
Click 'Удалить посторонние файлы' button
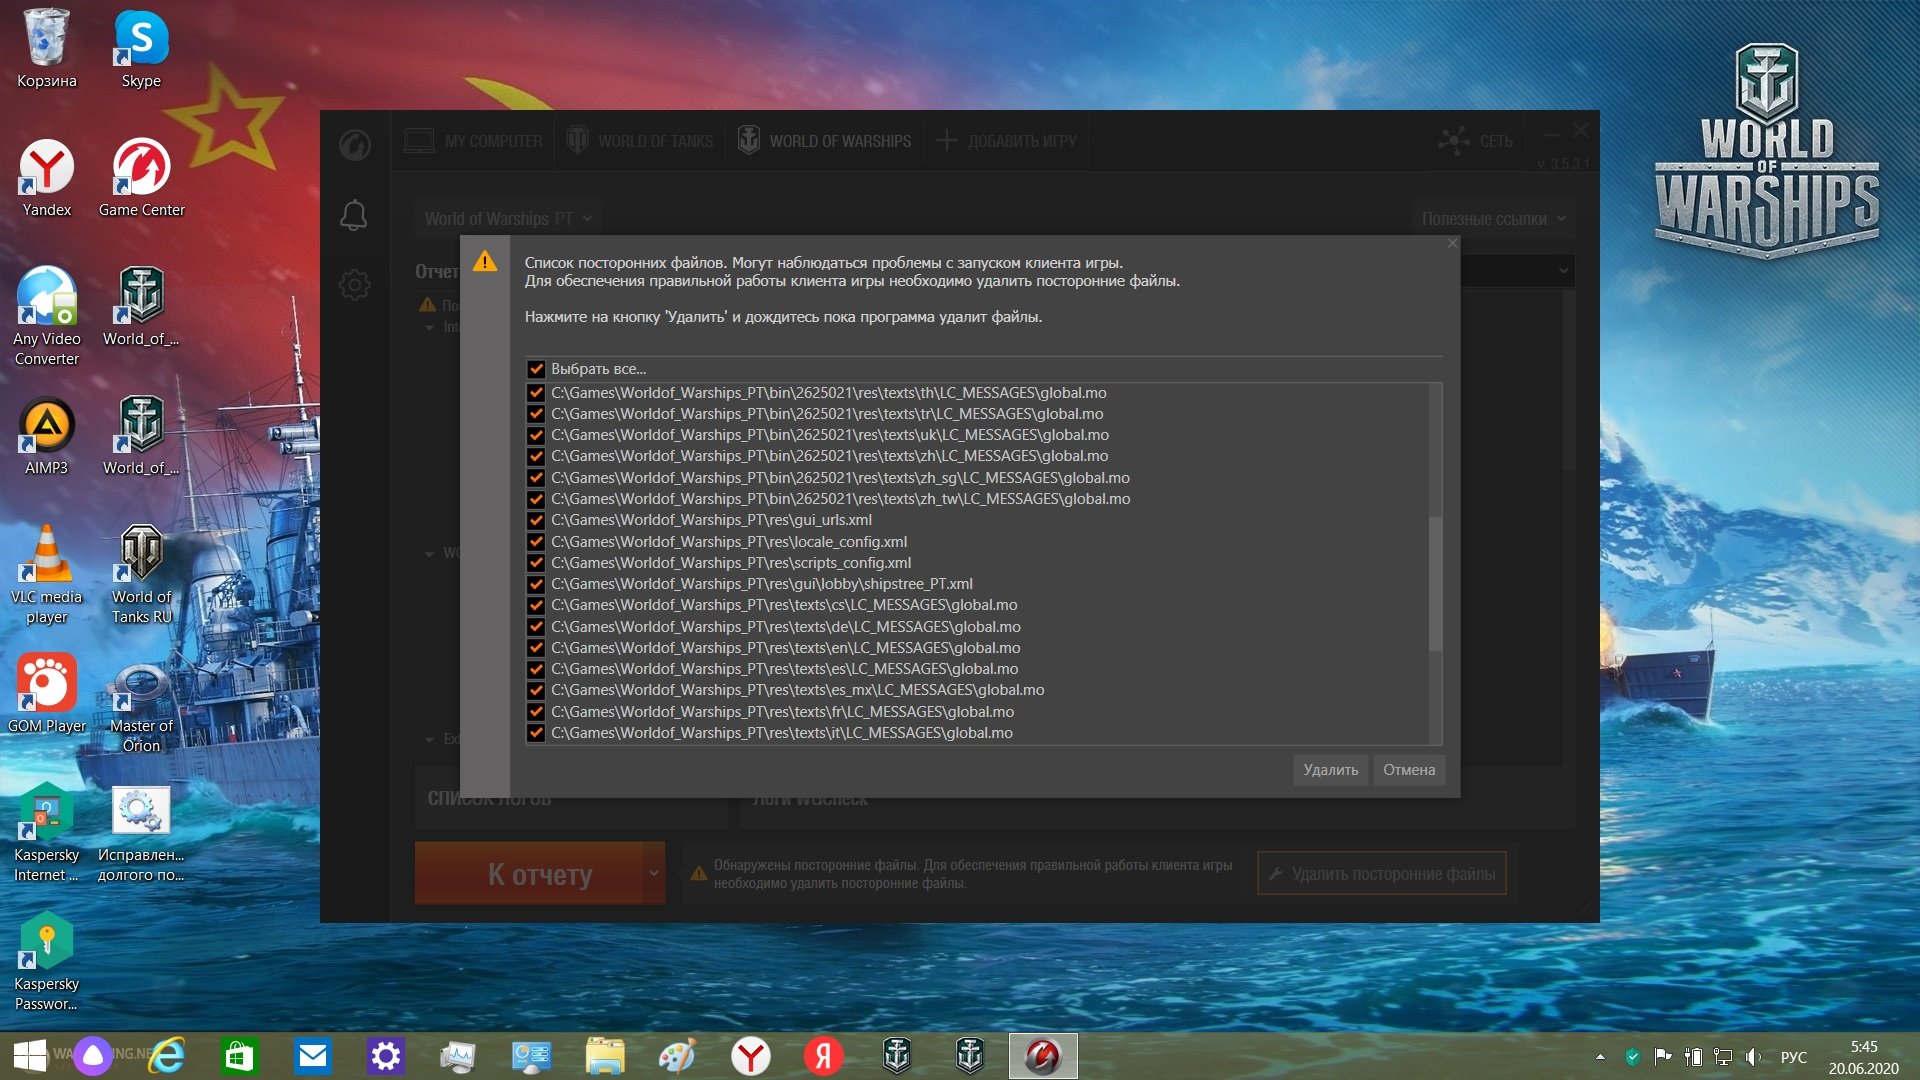1382,873
